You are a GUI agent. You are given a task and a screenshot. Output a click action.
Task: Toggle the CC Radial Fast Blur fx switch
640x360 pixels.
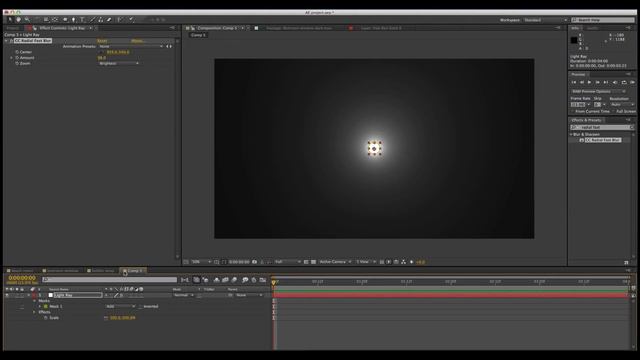[11, 41]
